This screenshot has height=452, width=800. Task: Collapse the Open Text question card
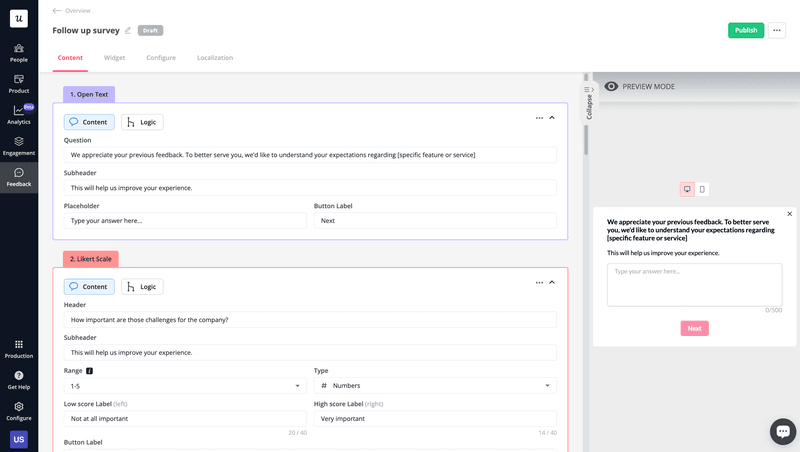coord(552,118)
